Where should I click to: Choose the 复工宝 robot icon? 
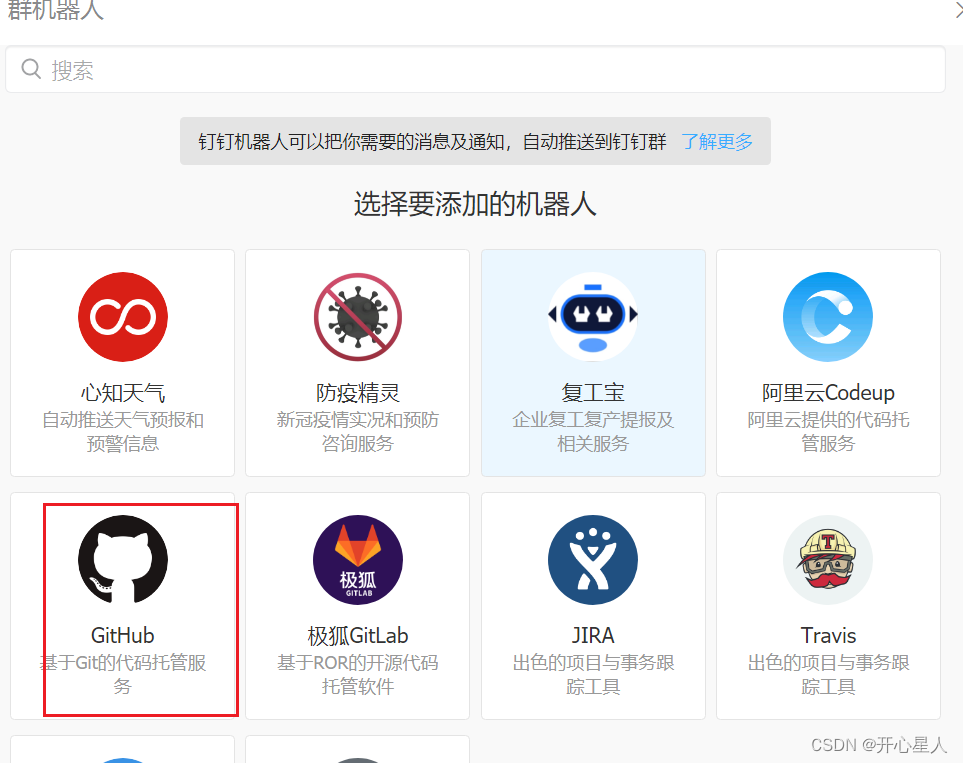pos(593,317)
